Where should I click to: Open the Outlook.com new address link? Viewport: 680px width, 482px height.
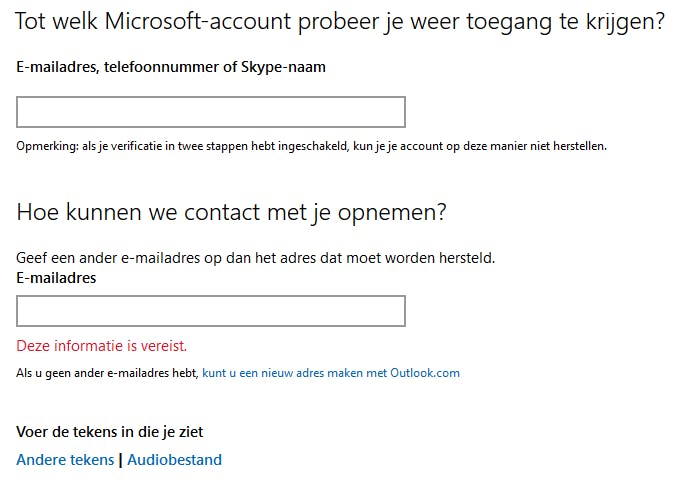click(330, 373)
